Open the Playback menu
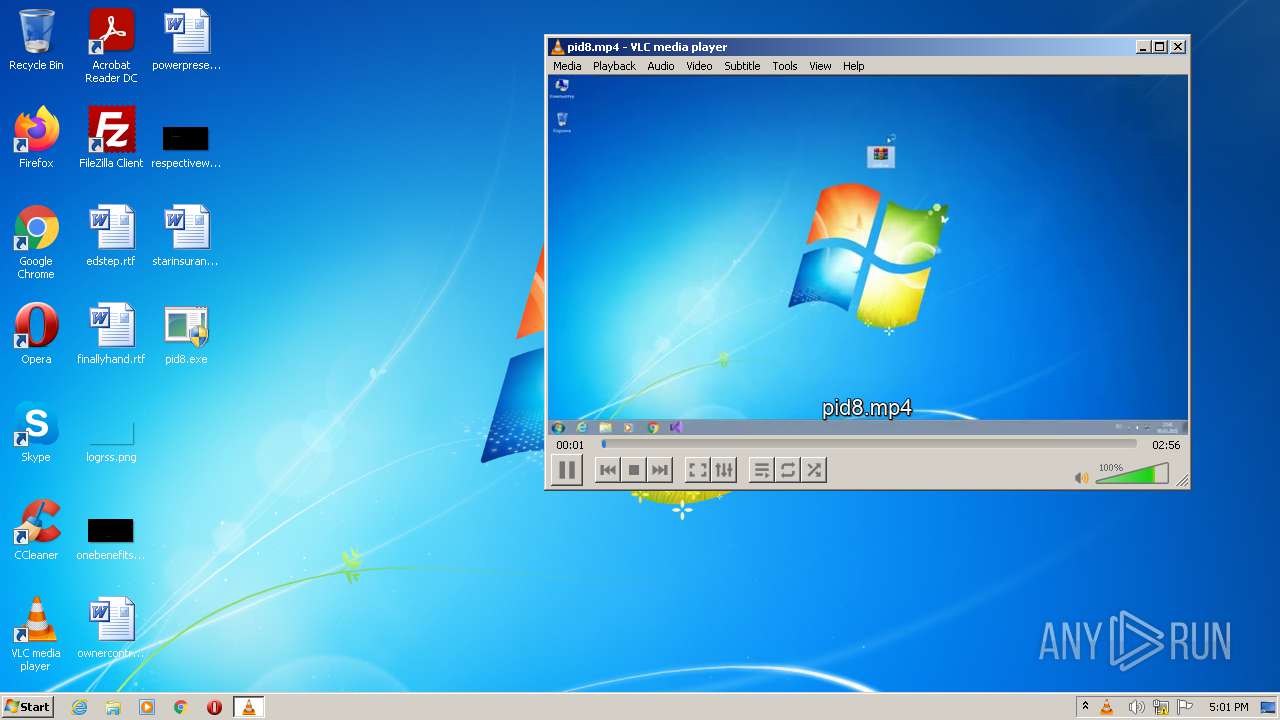 coord(614,66)
